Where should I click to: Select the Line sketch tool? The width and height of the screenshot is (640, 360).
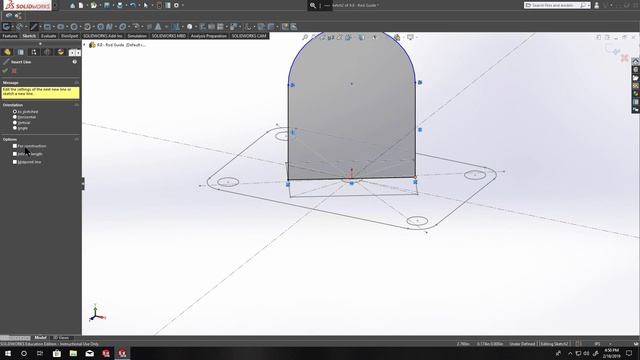(34, 27)
